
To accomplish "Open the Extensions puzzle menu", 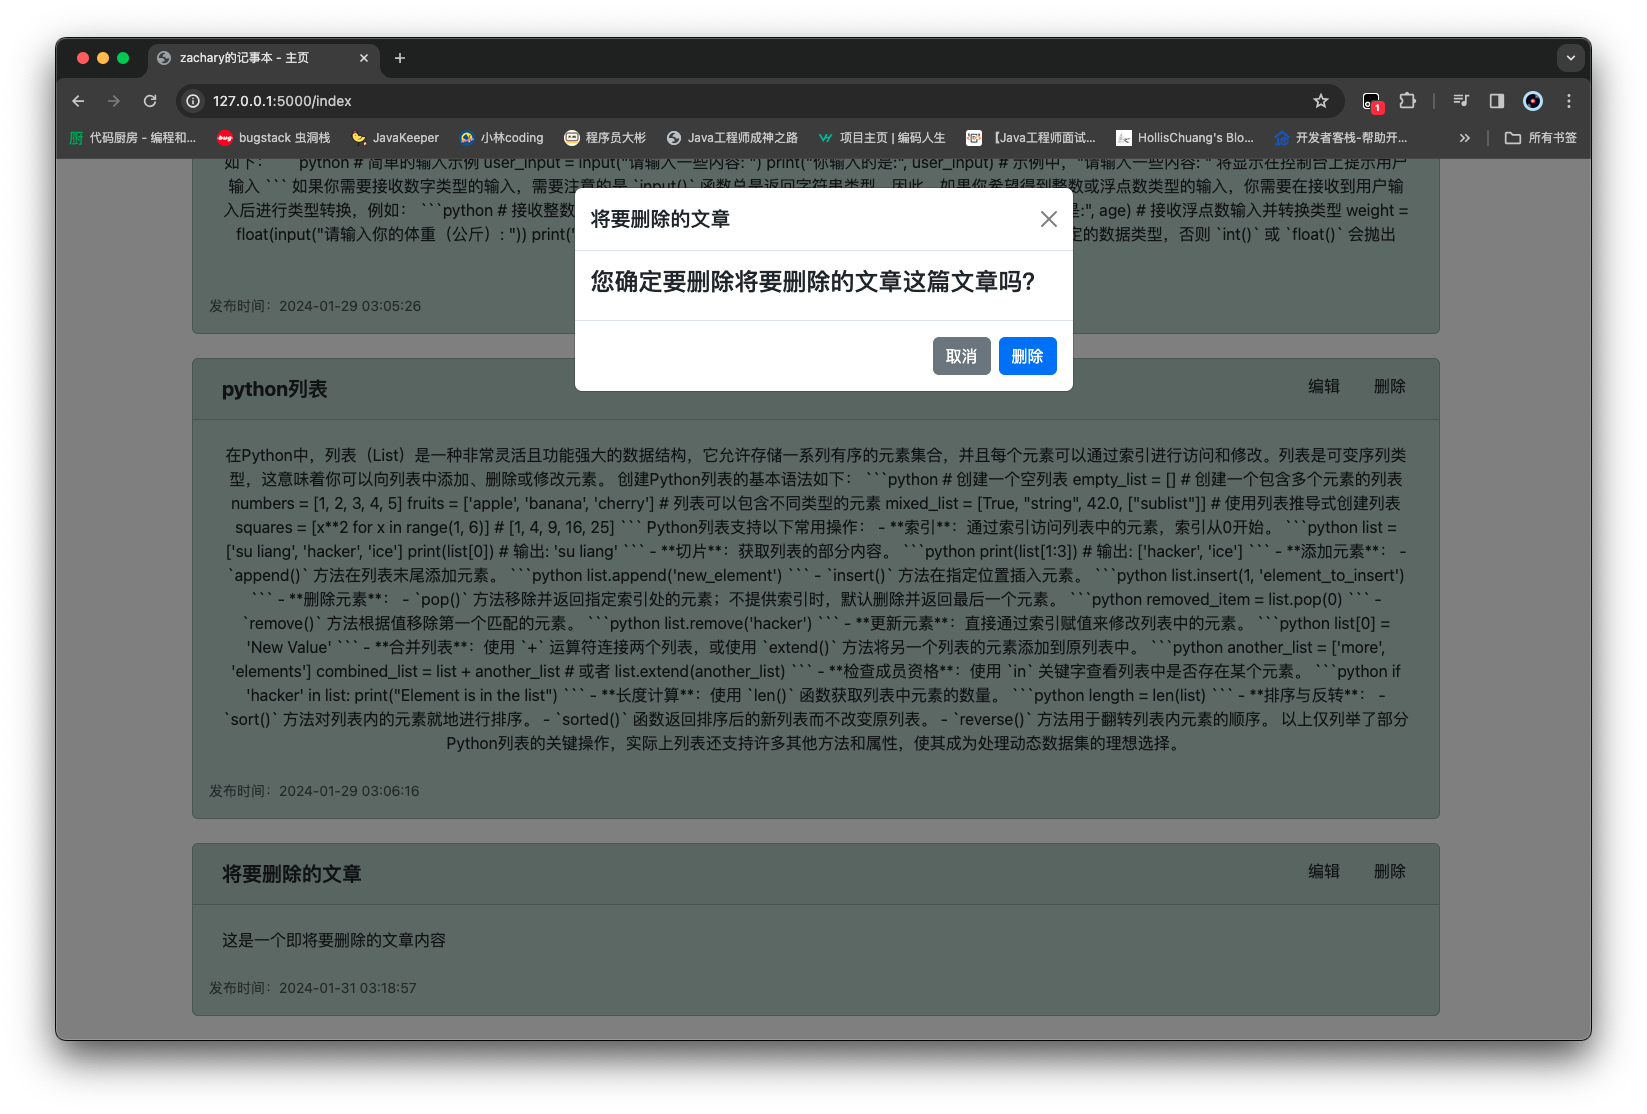I will (1407, 101).
